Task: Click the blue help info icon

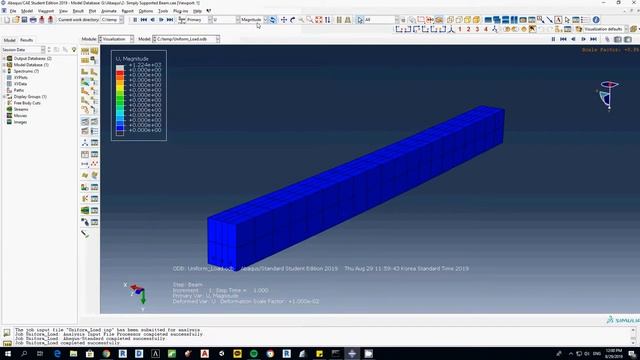Action: (596, 20)
